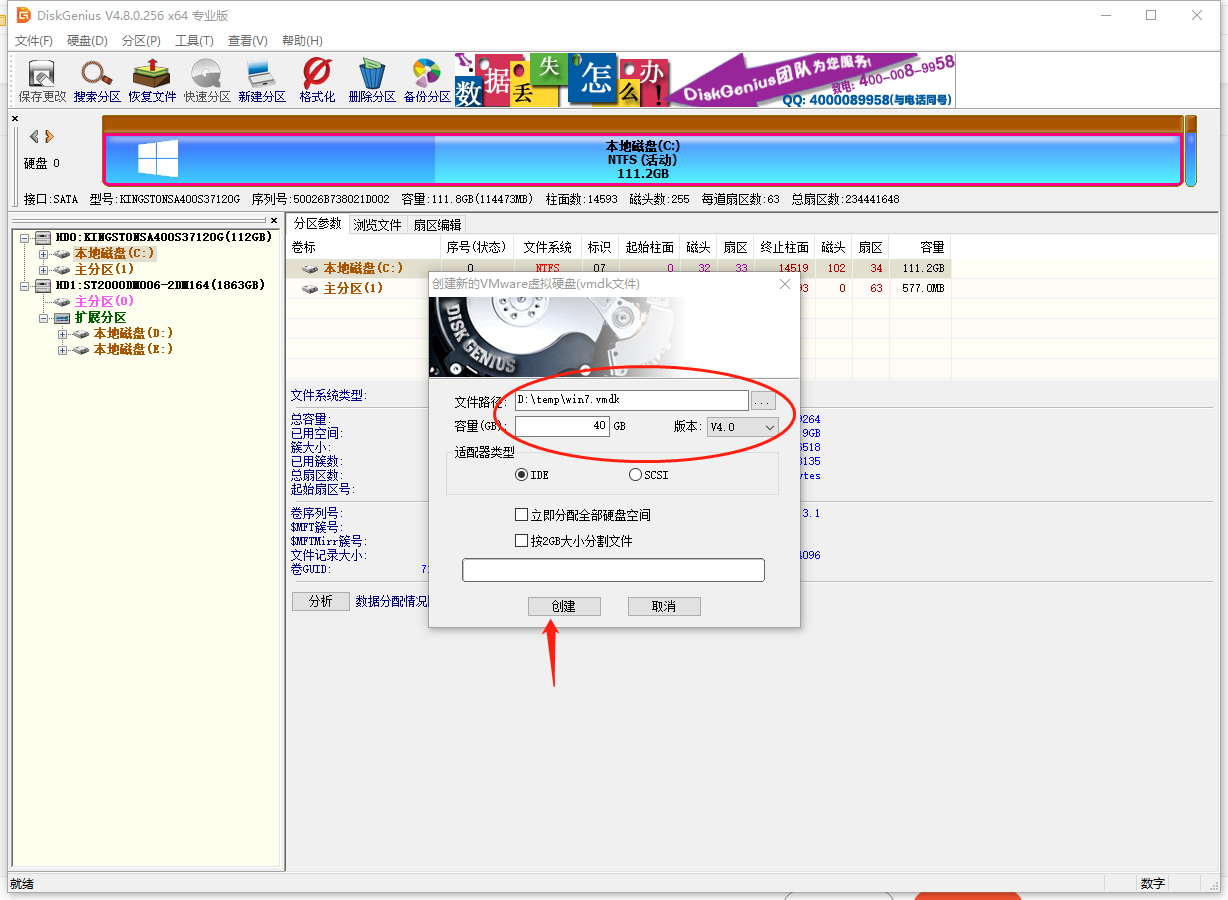Click the 创建 button to create vmdk
The width and height of the screenshot is (1228, 900).
click(x=564, y=606)
